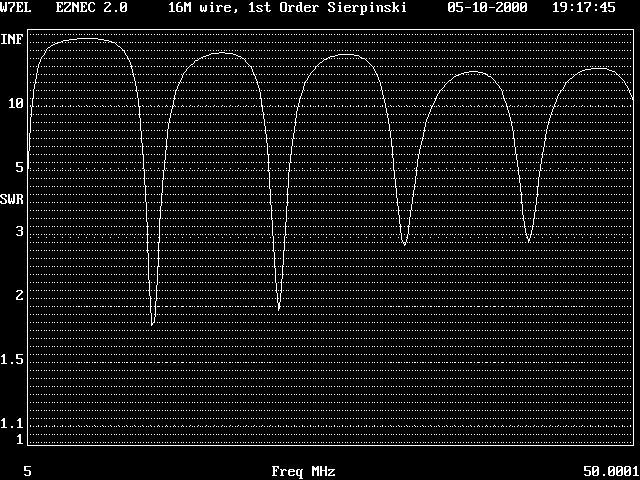Screen dimensions: 640x480
Task: Click the W7EL author label
Action: tap(16, 8)
